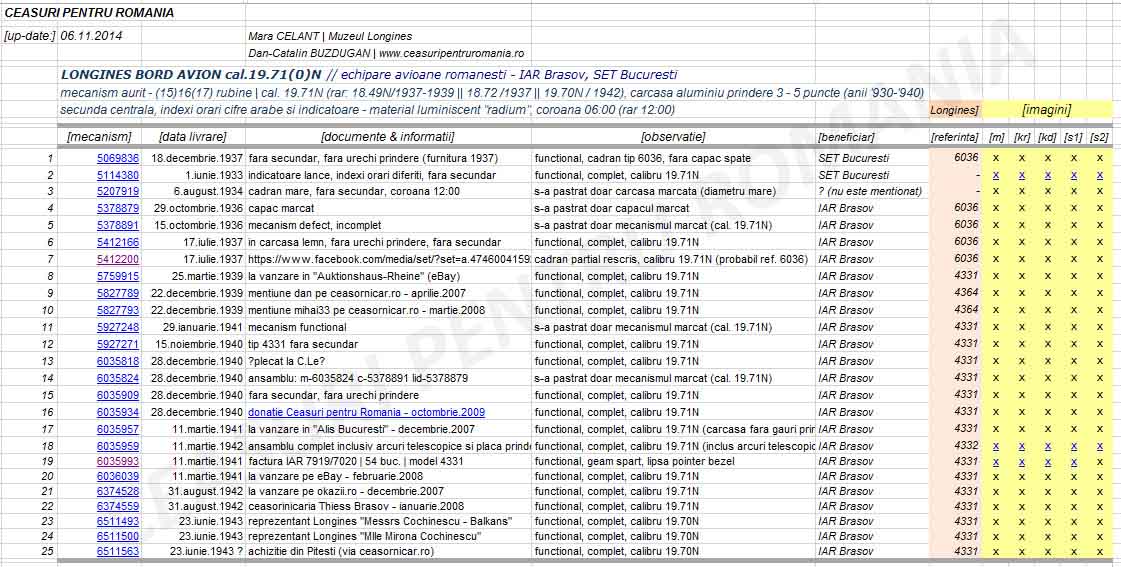Viewport: 1121px width, 567px height.
Task: Select the '? (nu este mentionat)' beneficiary cell
Action: (872, 192)
